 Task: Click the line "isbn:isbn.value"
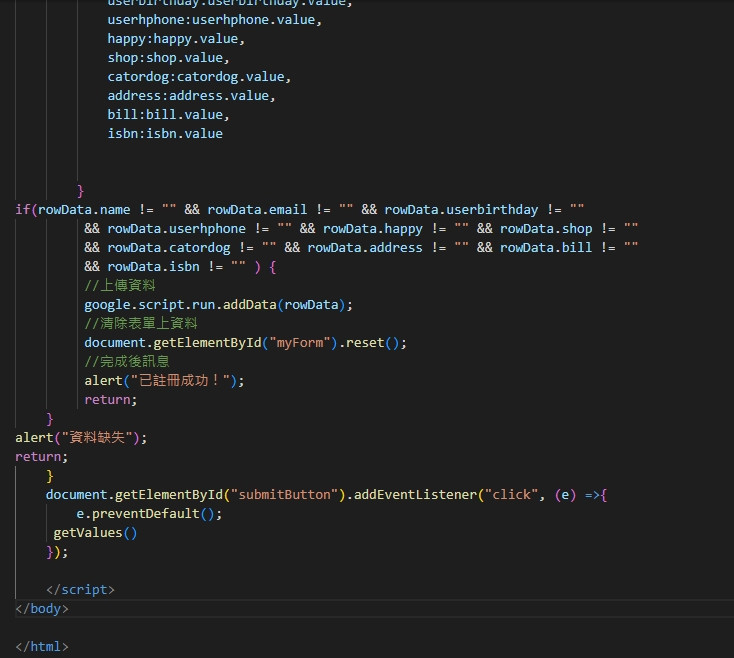165,134
